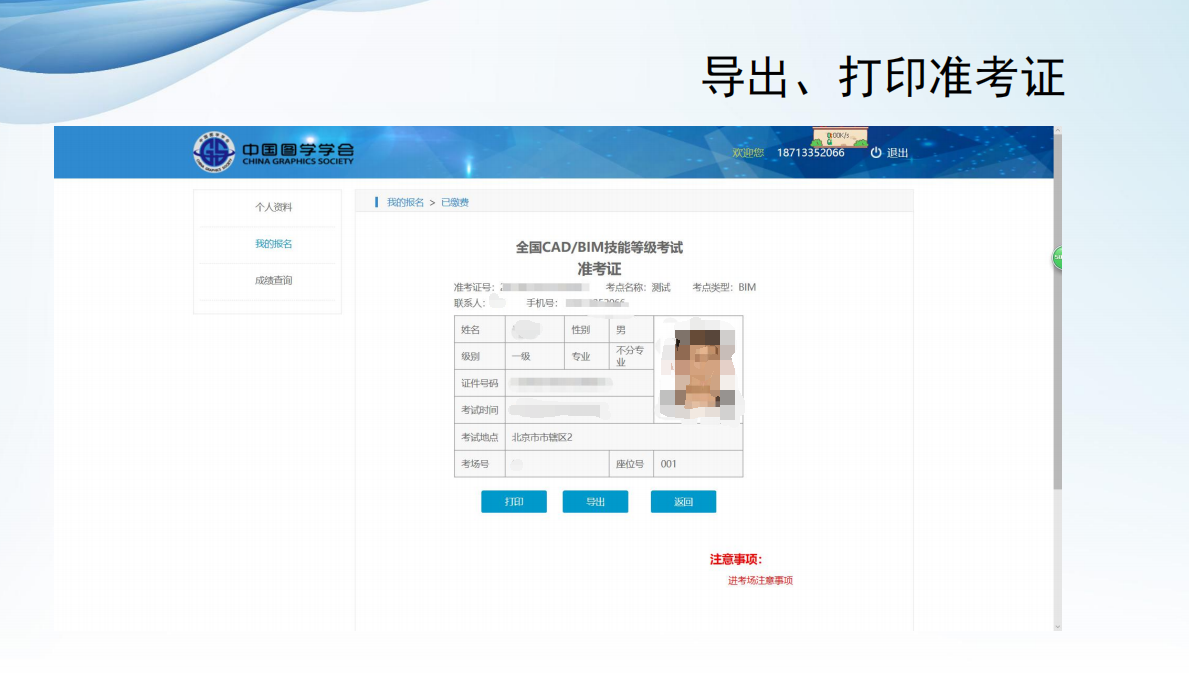Image resolution: width=1189 pixels, height=673 pixels.
Task: Click the account phone number in header
Action: point(810,153)
